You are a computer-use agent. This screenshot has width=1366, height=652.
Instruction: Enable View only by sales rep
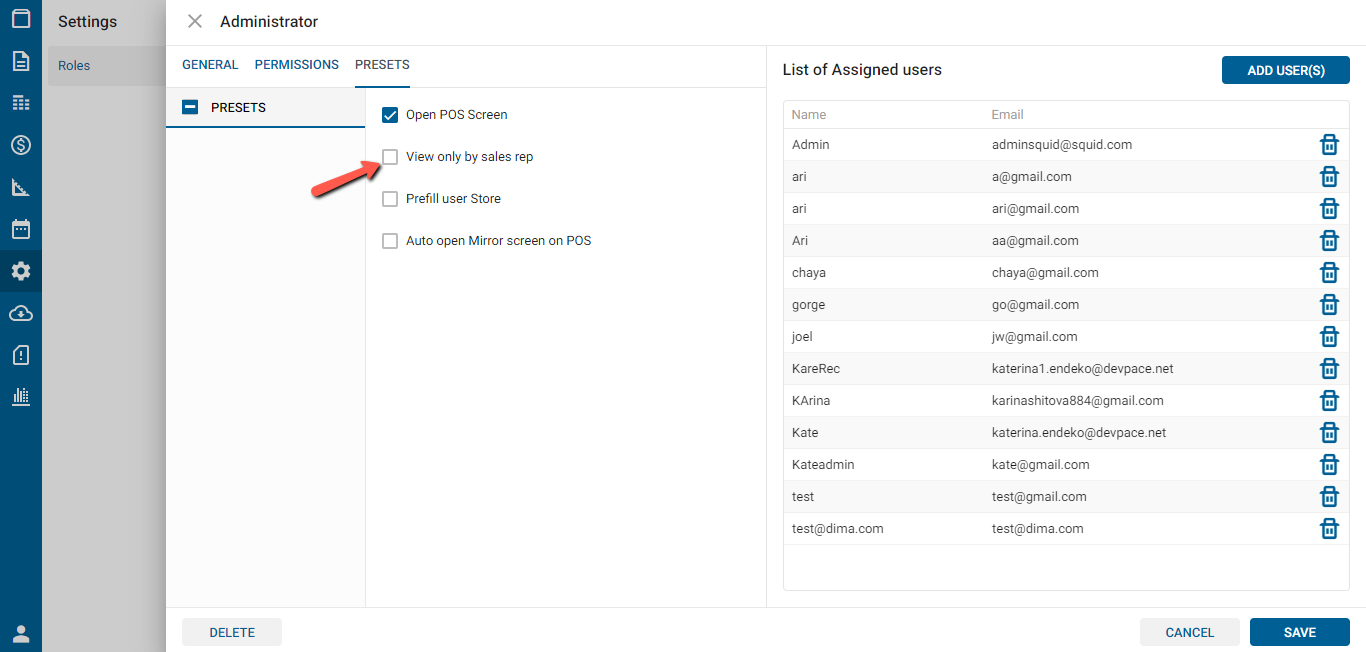point(390,157)
